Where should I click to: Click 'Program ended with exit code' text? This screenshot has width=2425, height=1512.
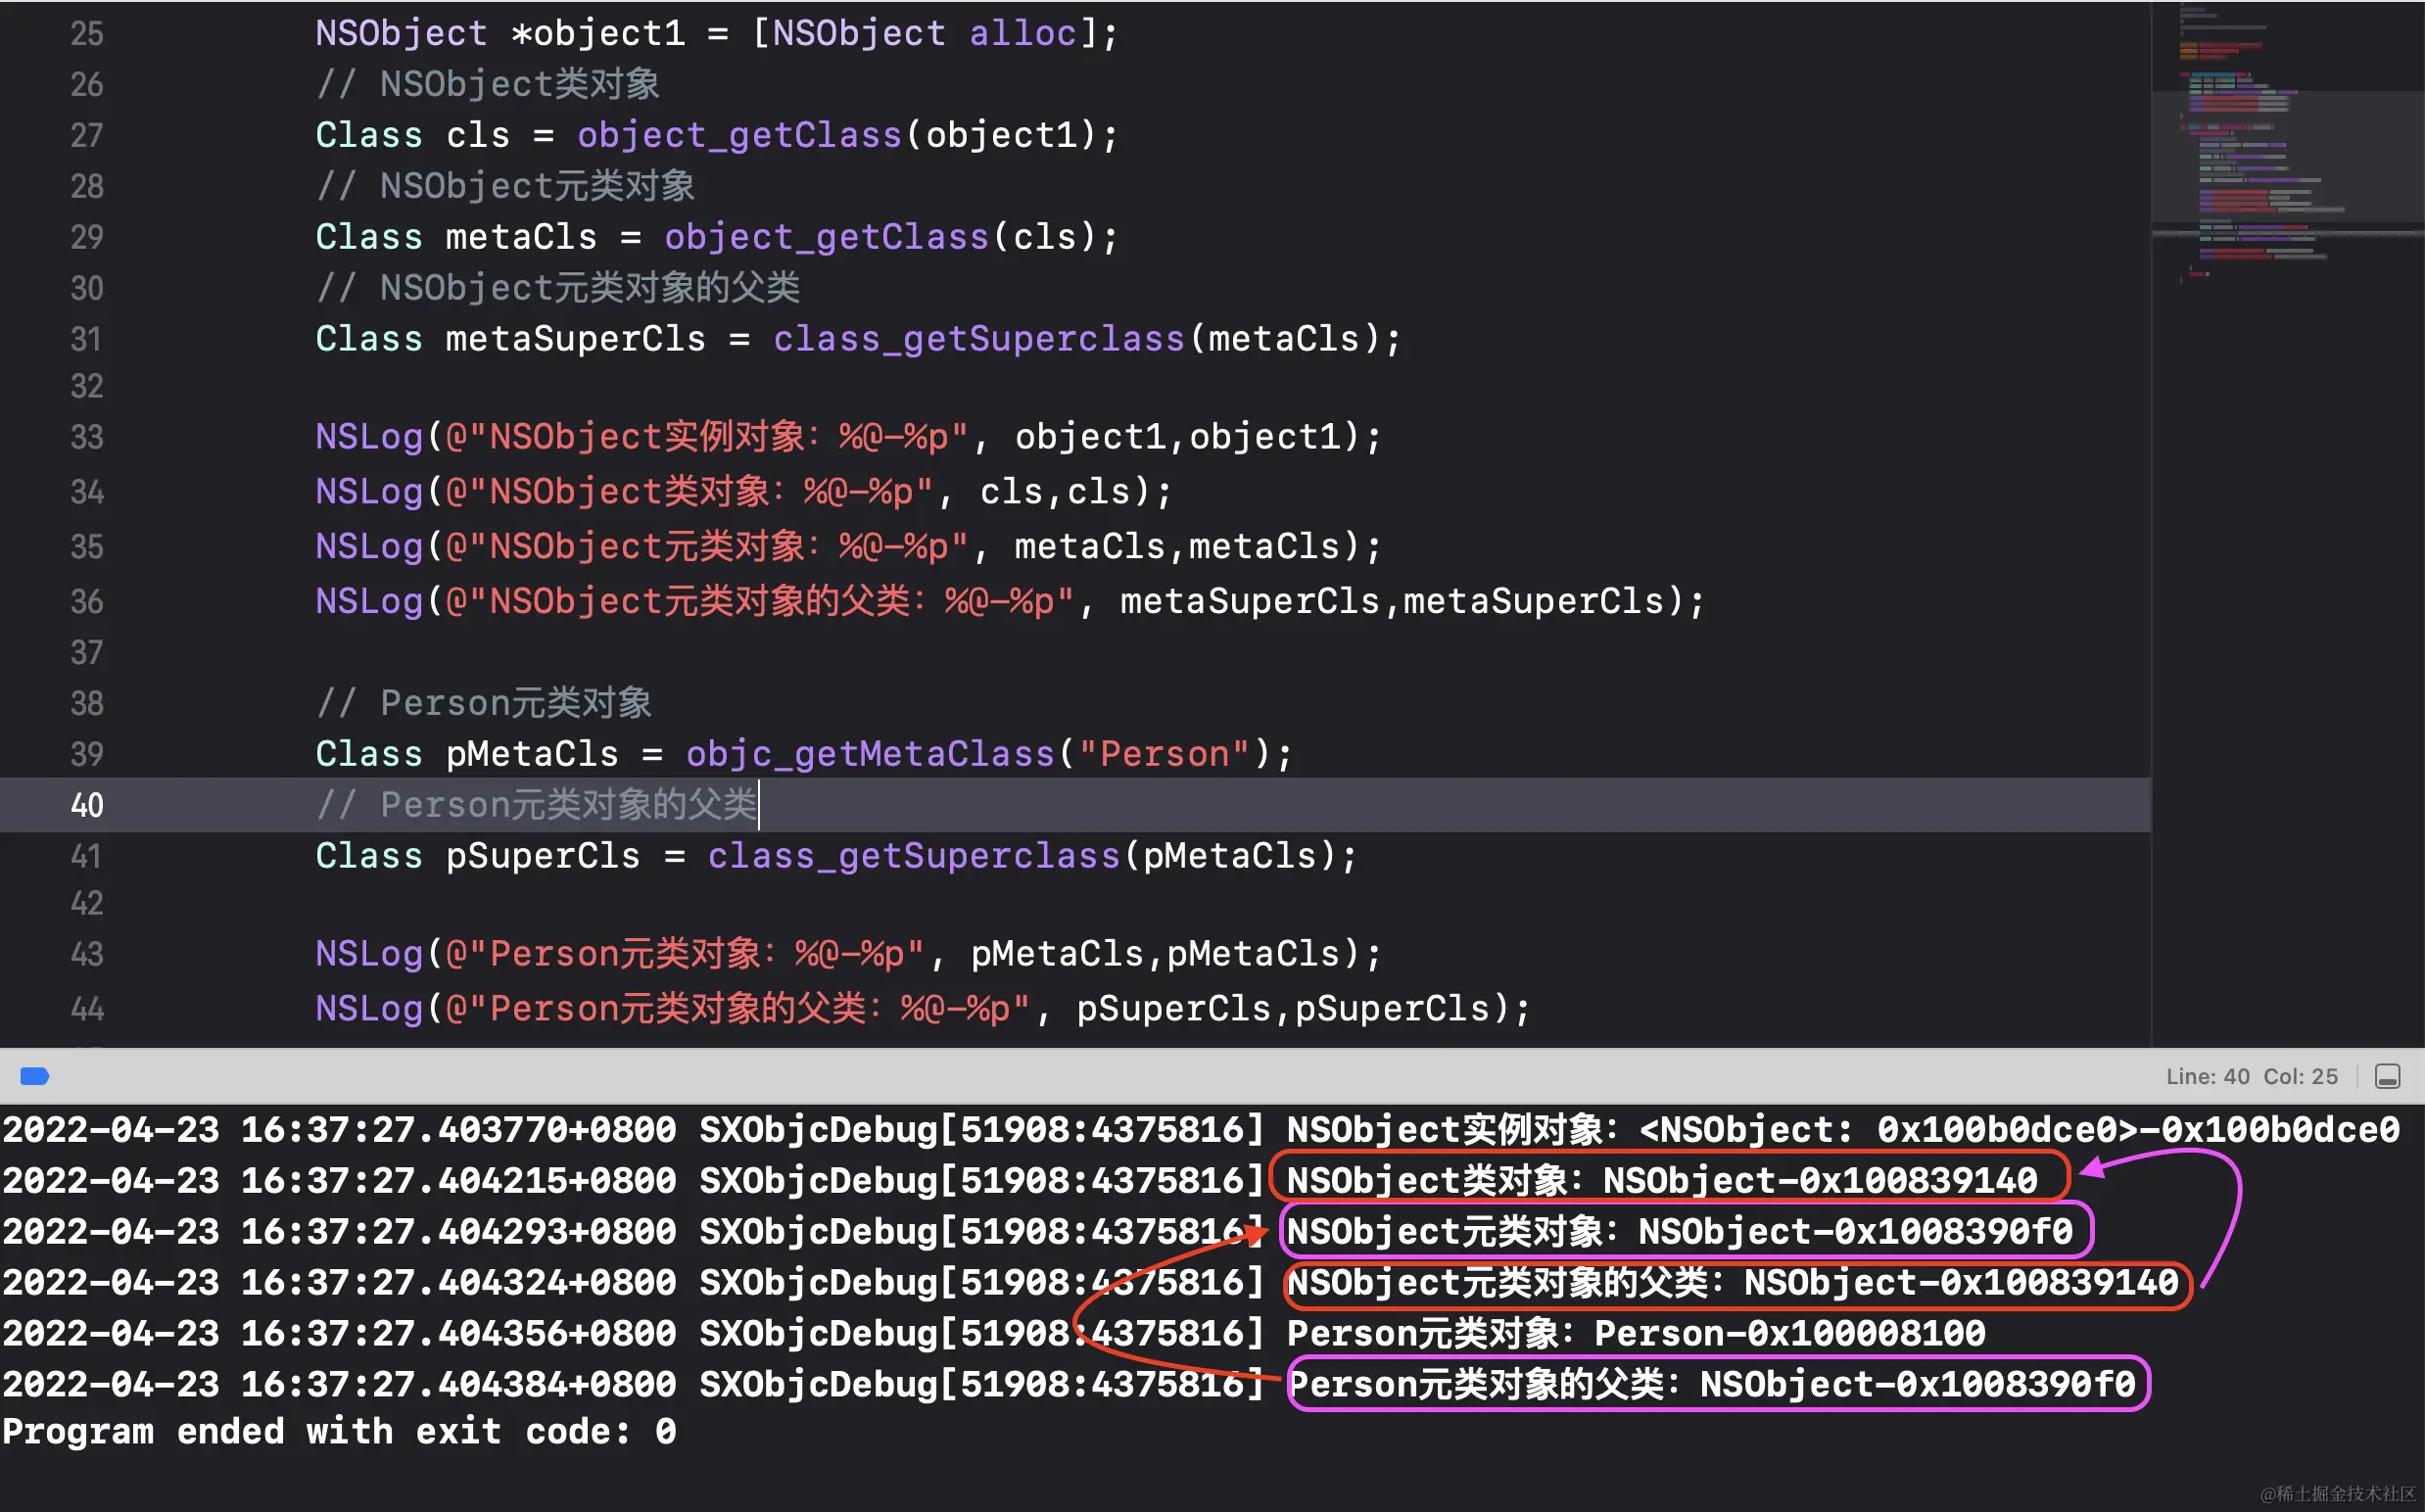pyautogui.click(x=338, y=1432)
